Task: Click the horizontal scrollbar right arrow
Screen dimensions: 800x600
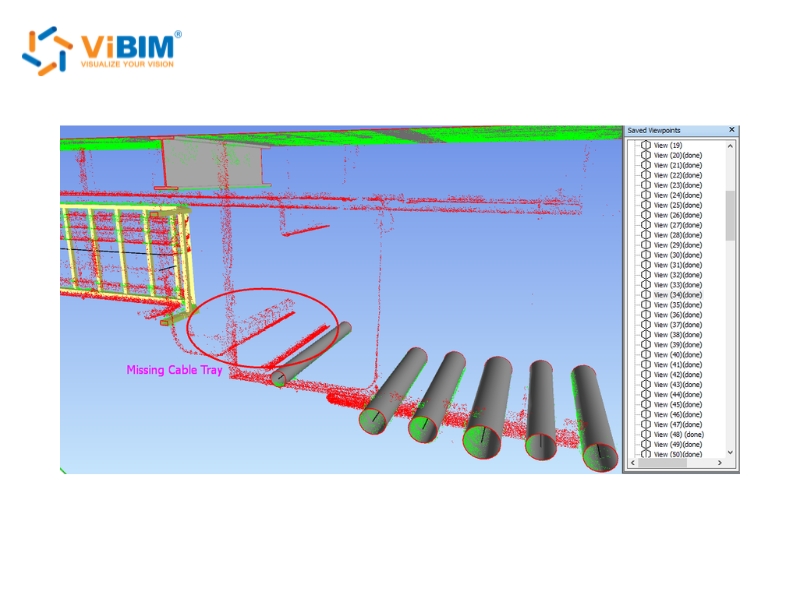Action: (x=720, y=463)
